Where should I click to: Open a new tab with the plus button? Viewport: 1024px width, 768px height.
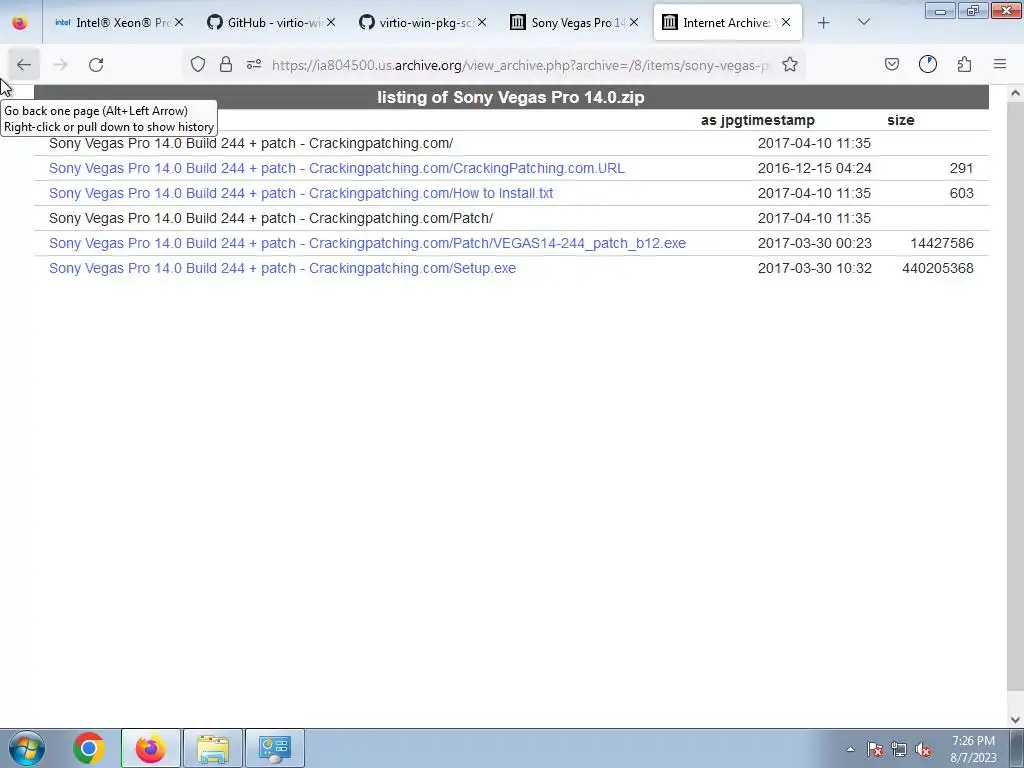[824, 23]
